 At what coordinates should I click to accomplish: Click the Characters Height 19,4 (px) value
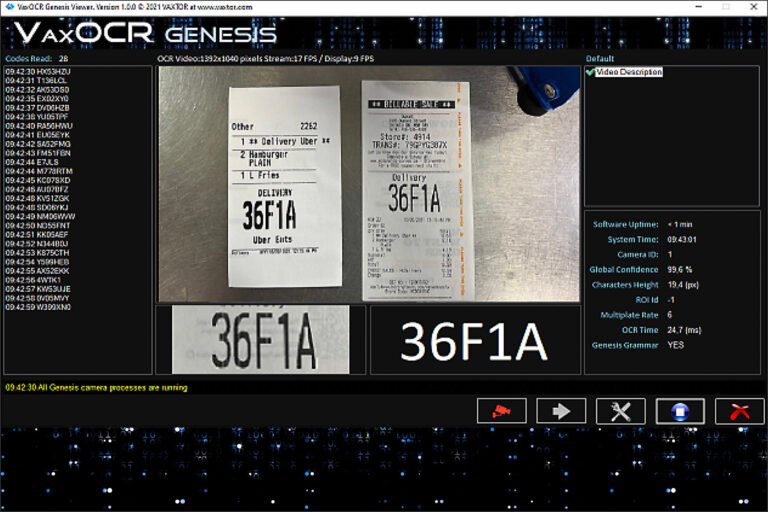tap(683, 285)
